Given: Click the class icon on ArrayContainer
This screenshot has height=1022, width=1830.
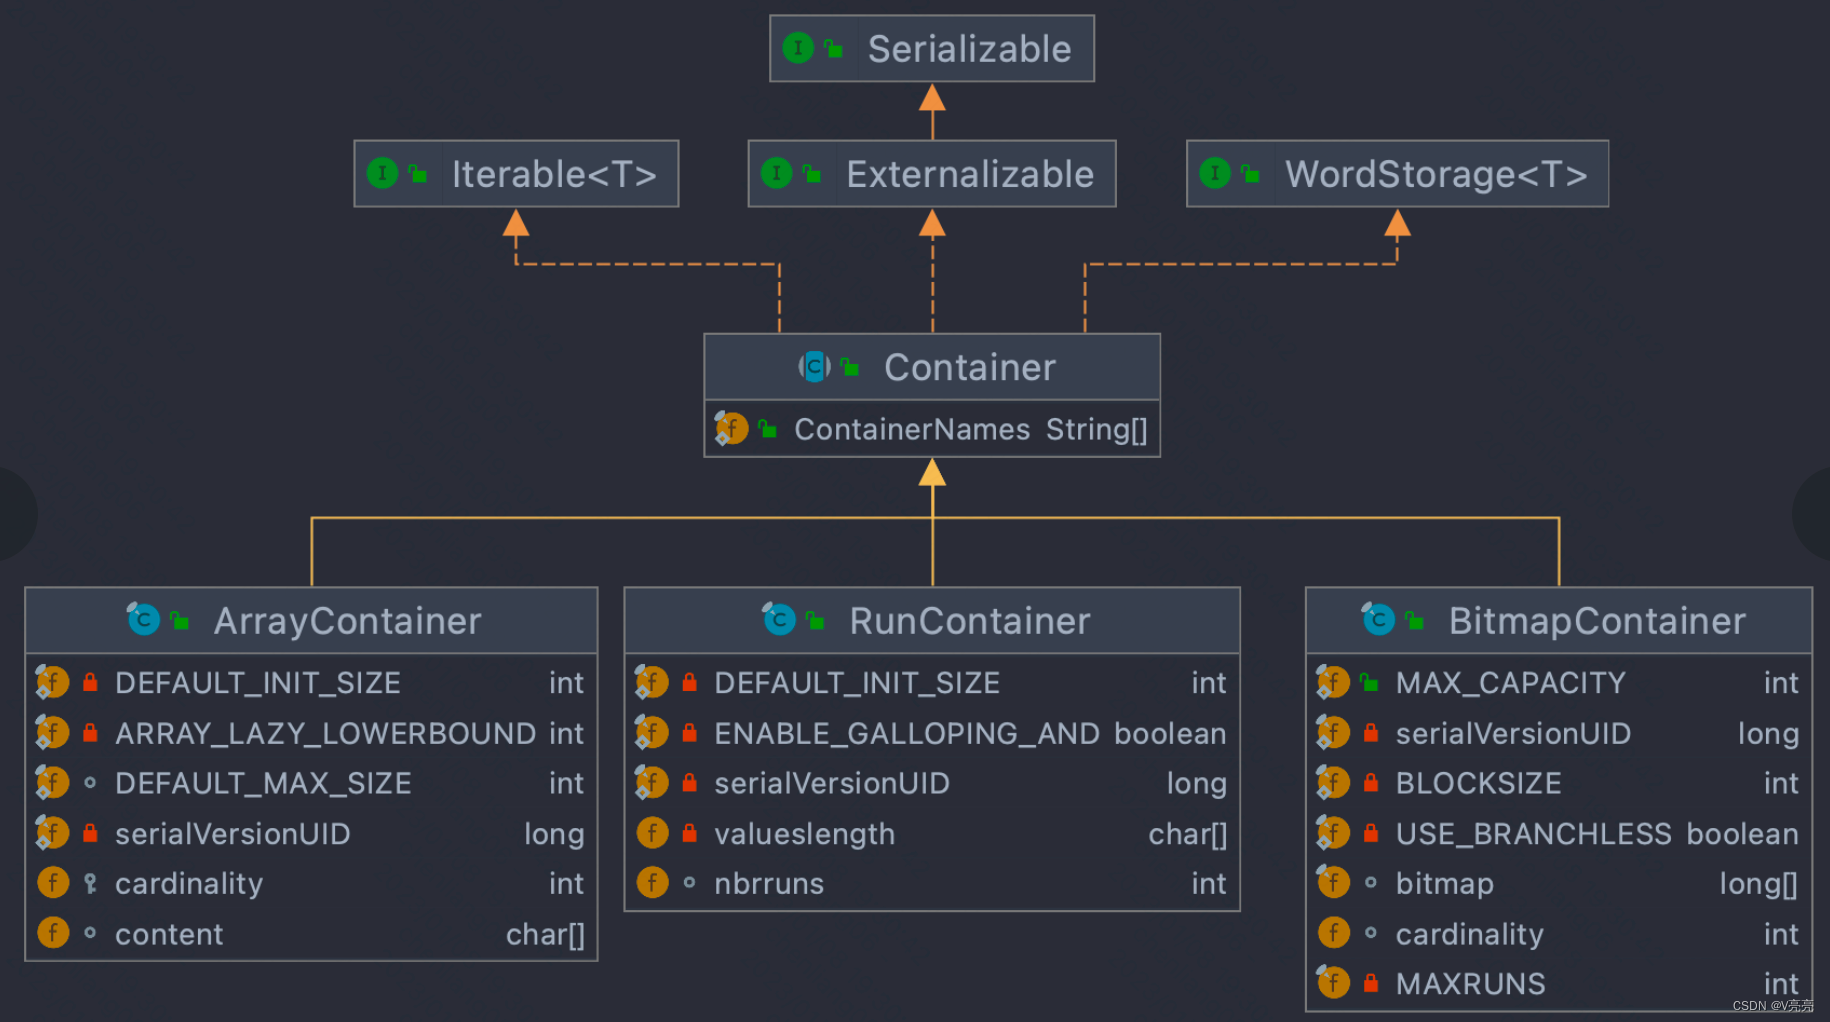Looking at the screenshot, I should 143,619.
